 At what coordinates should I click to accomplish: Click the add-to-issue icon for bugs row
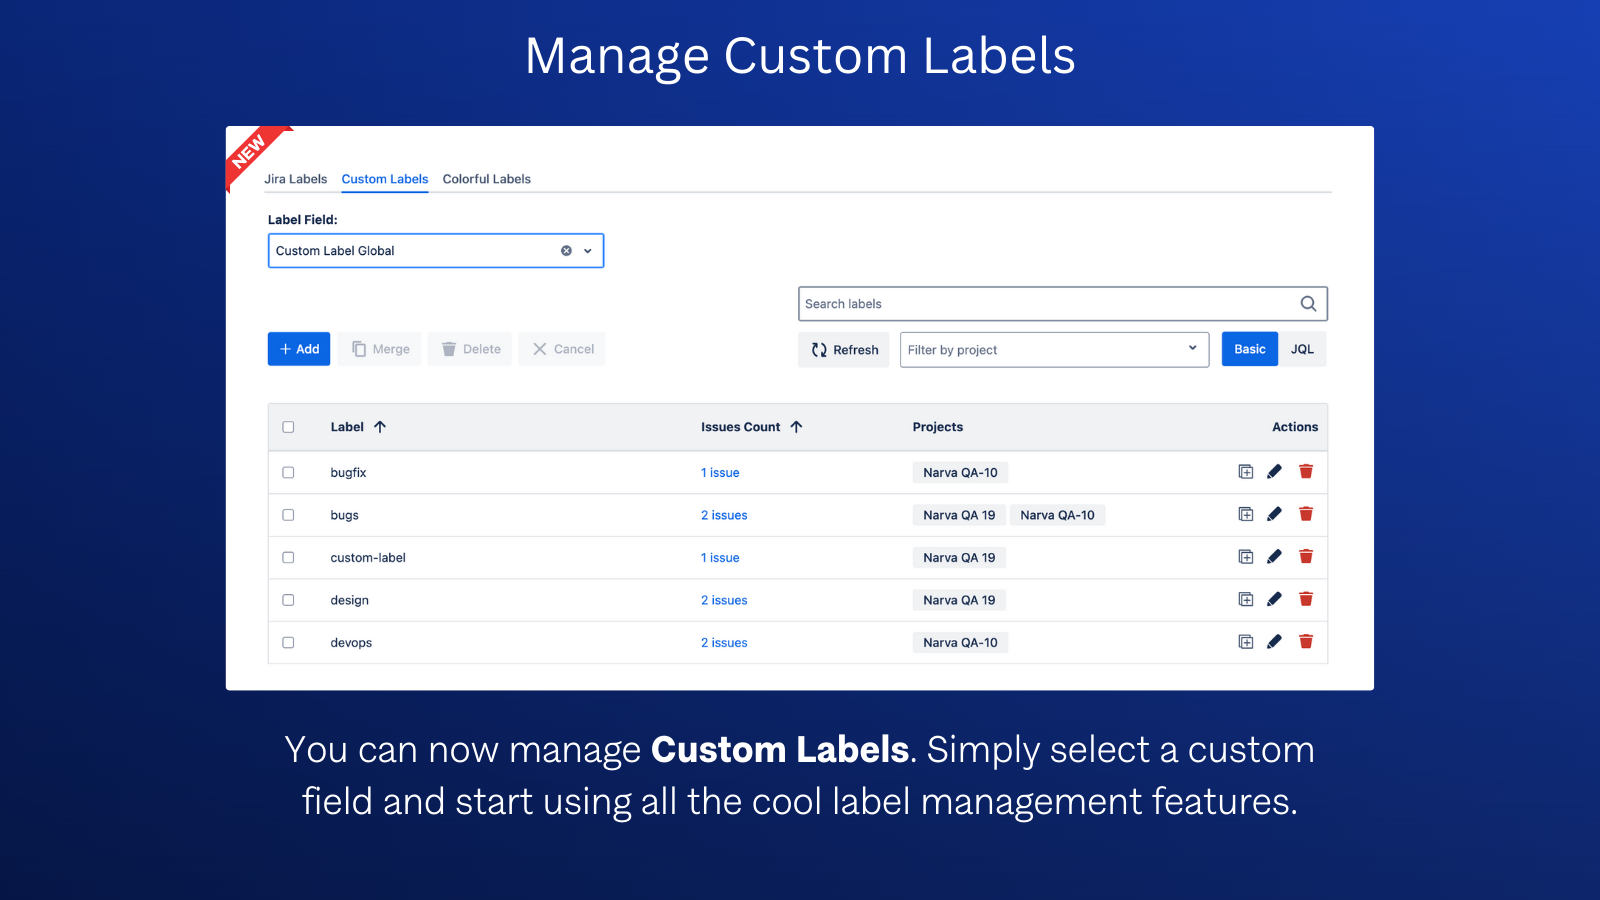point(1245,514)
